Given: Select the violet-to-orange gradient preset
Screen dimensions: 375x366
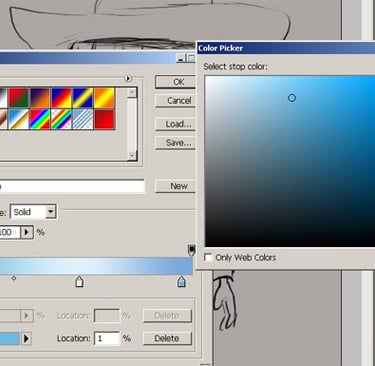Looking at the screenshot, I should (40, 98).
